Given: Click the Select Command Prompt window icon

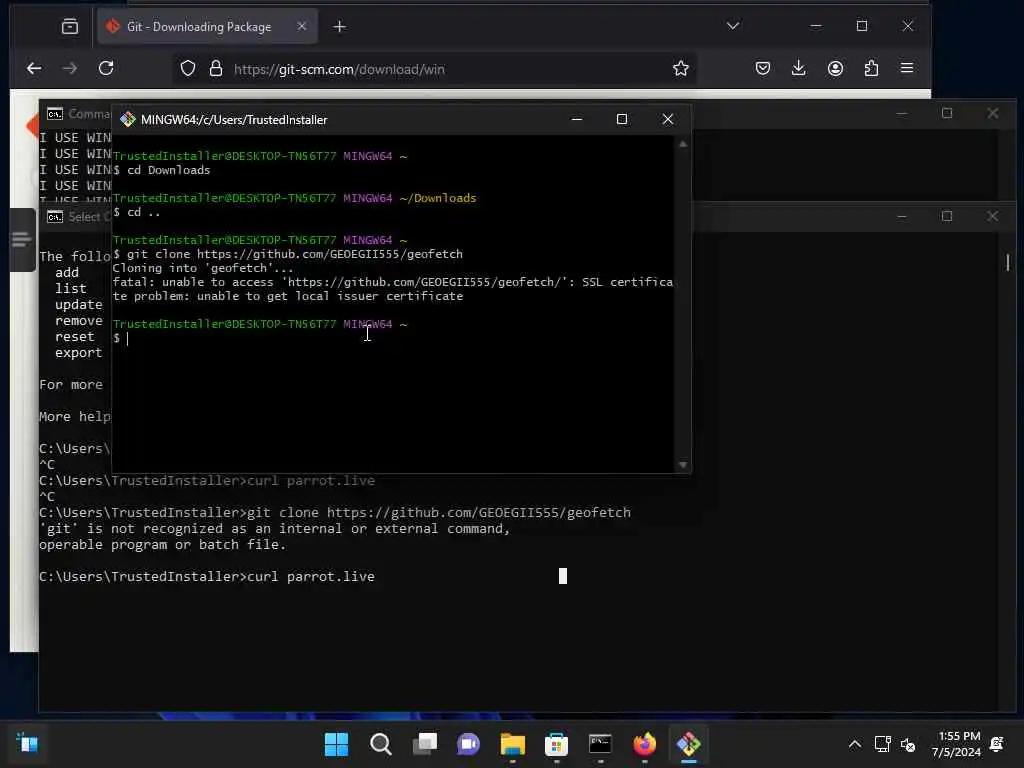Looking at the screenshot, I should [x=55, y=217].
